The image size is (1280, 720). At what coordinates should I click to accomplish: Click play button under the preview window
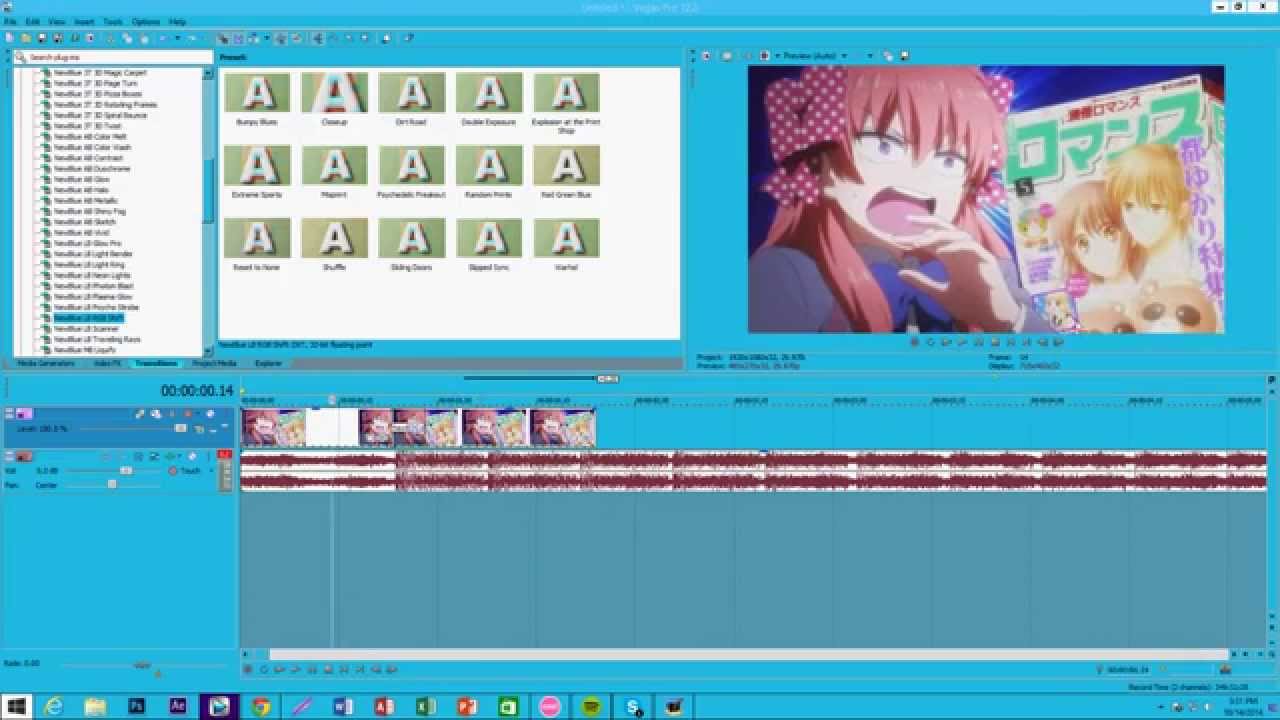pos(962,342)
